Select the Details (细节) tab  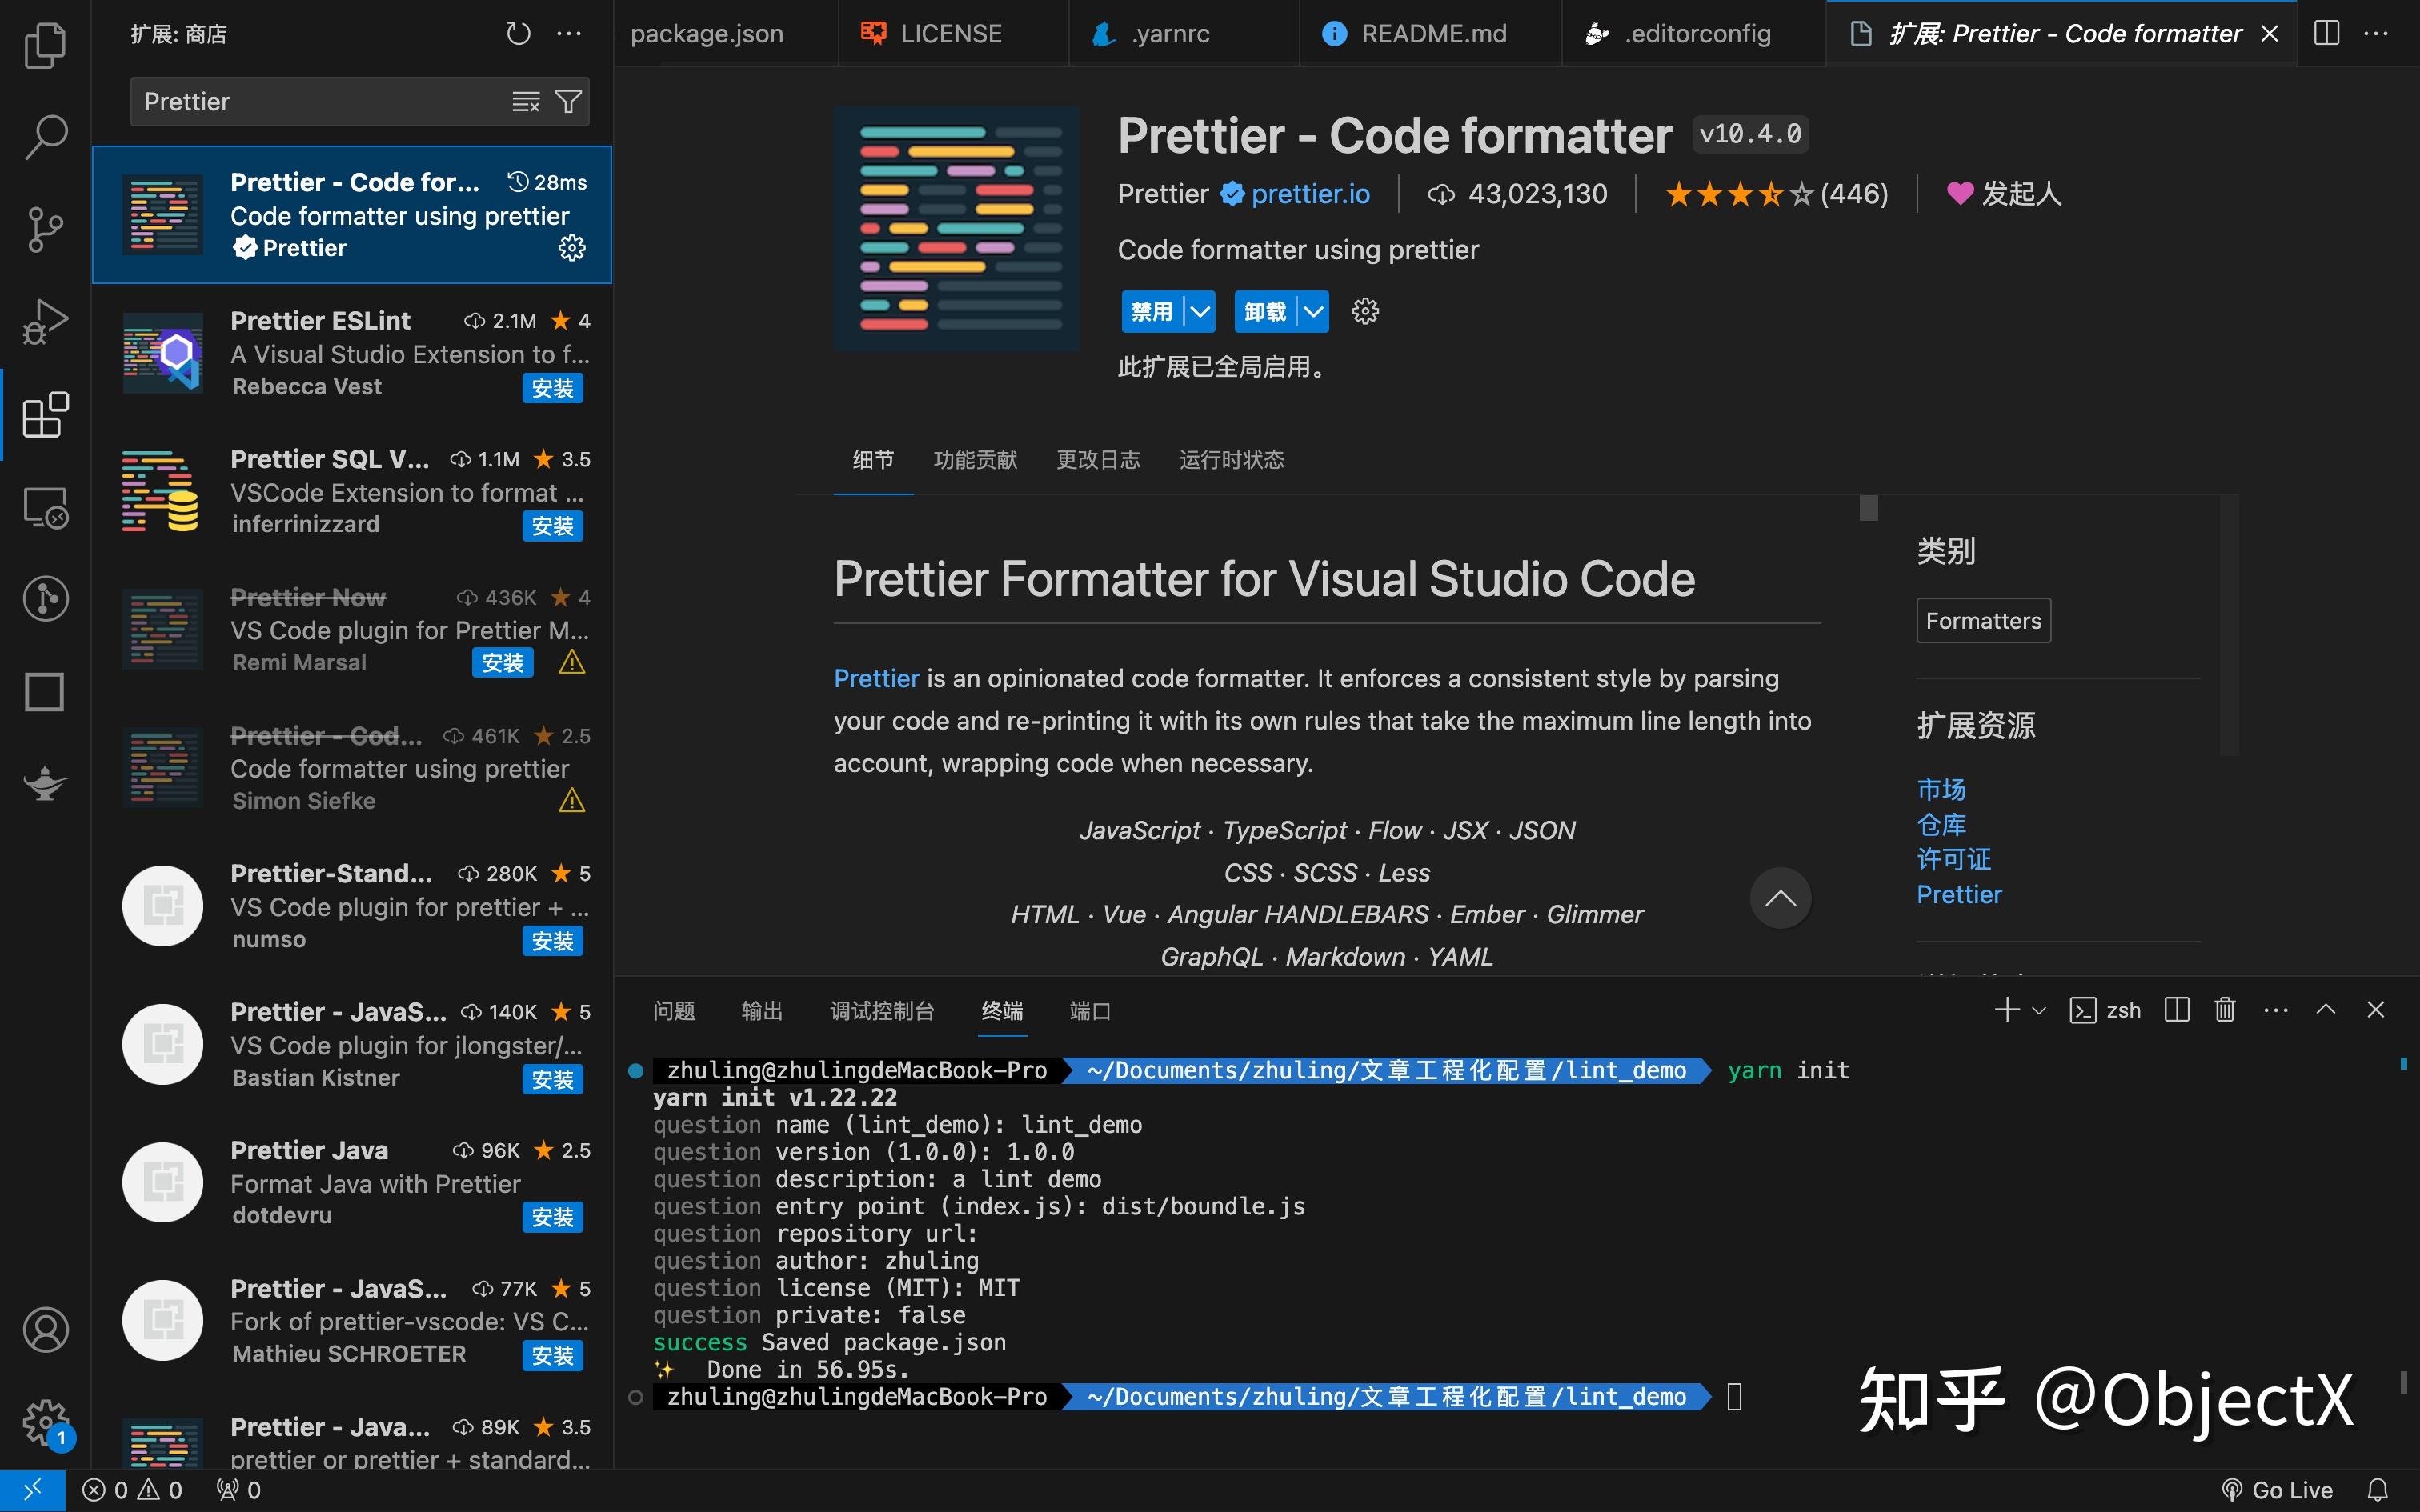873,460
